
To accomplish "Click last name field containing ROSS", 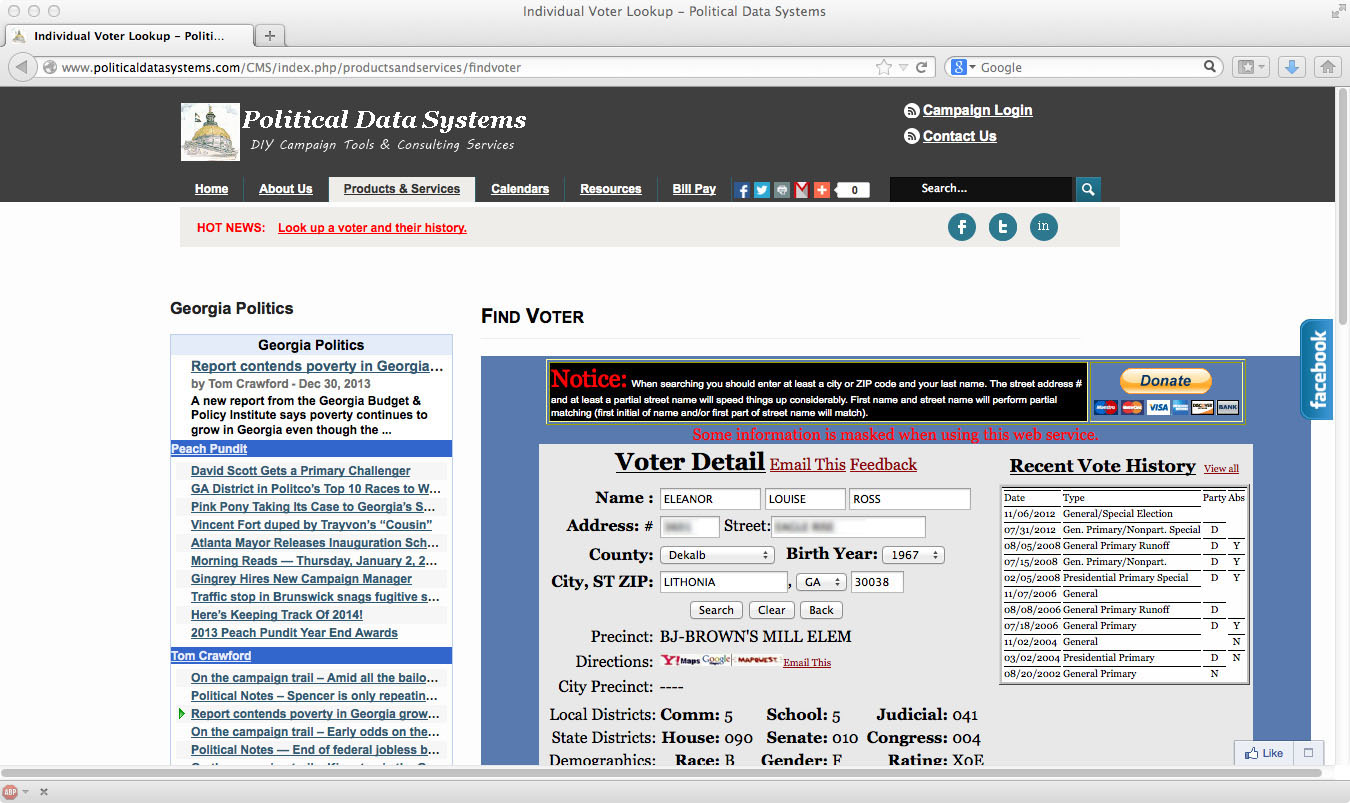I will click(910, 499).
